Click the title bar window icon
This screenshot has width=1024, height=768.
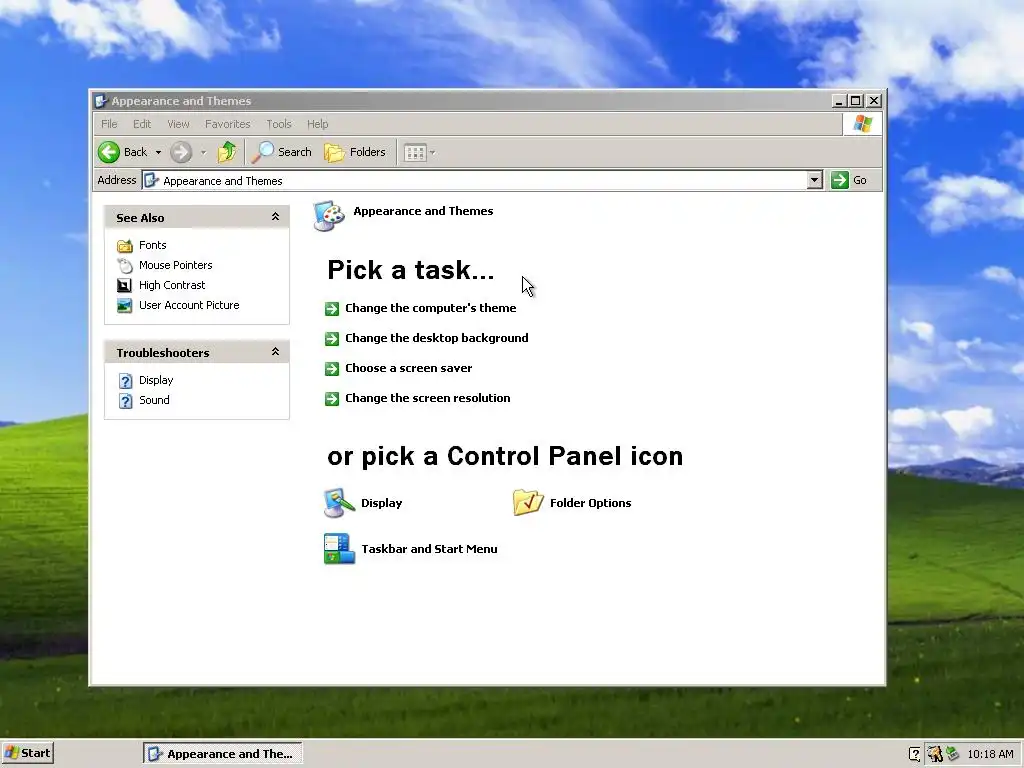101,101
